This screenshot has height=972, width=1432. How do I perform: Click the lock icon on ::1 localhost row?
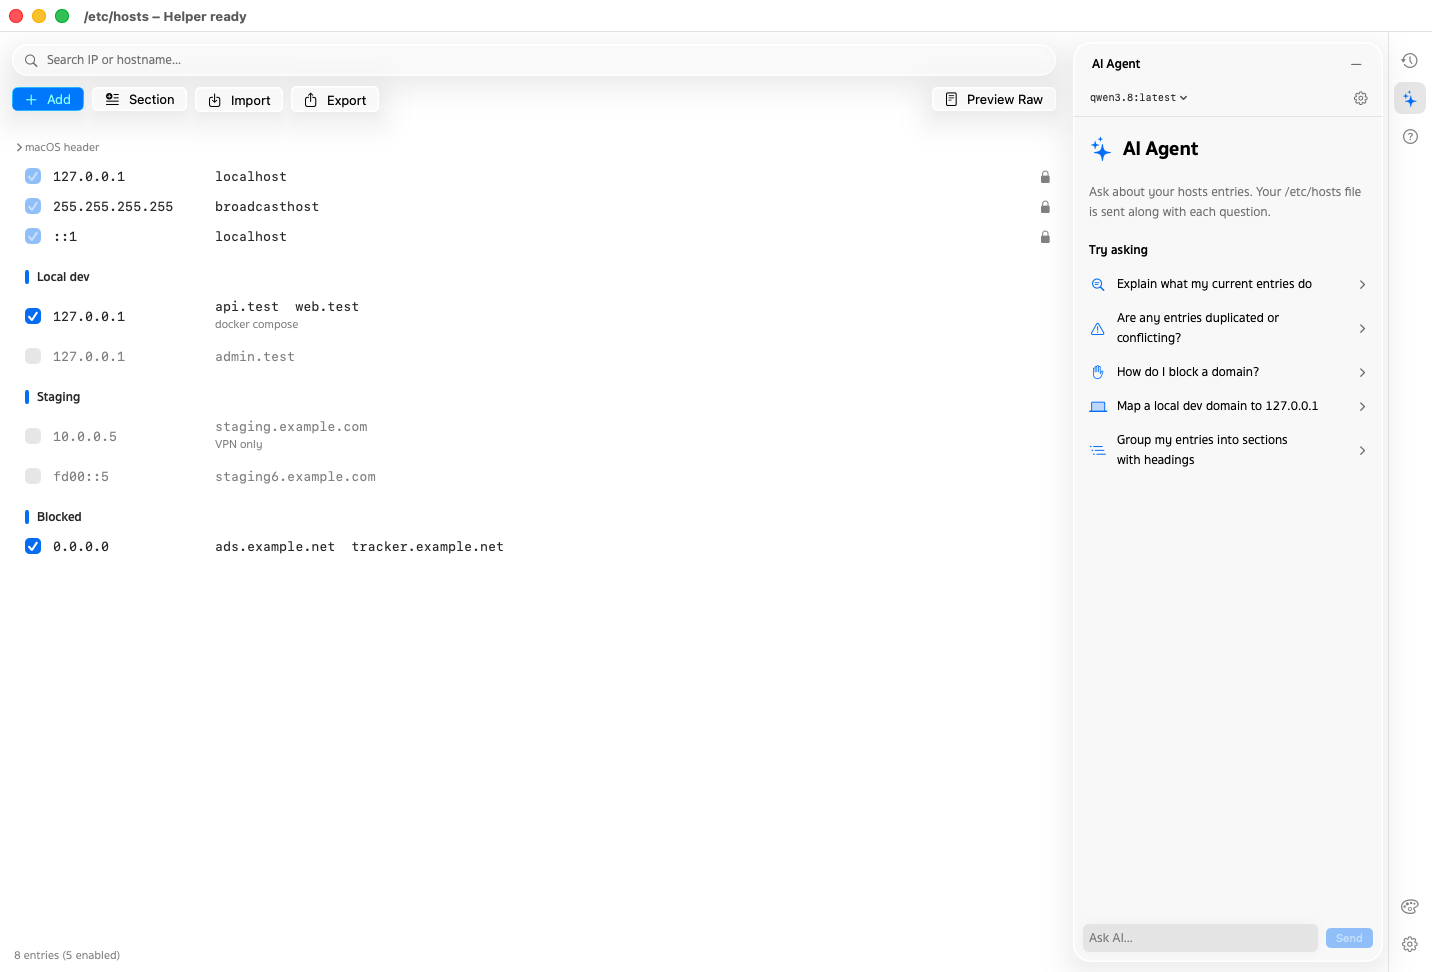click(x=1045, y=237)
